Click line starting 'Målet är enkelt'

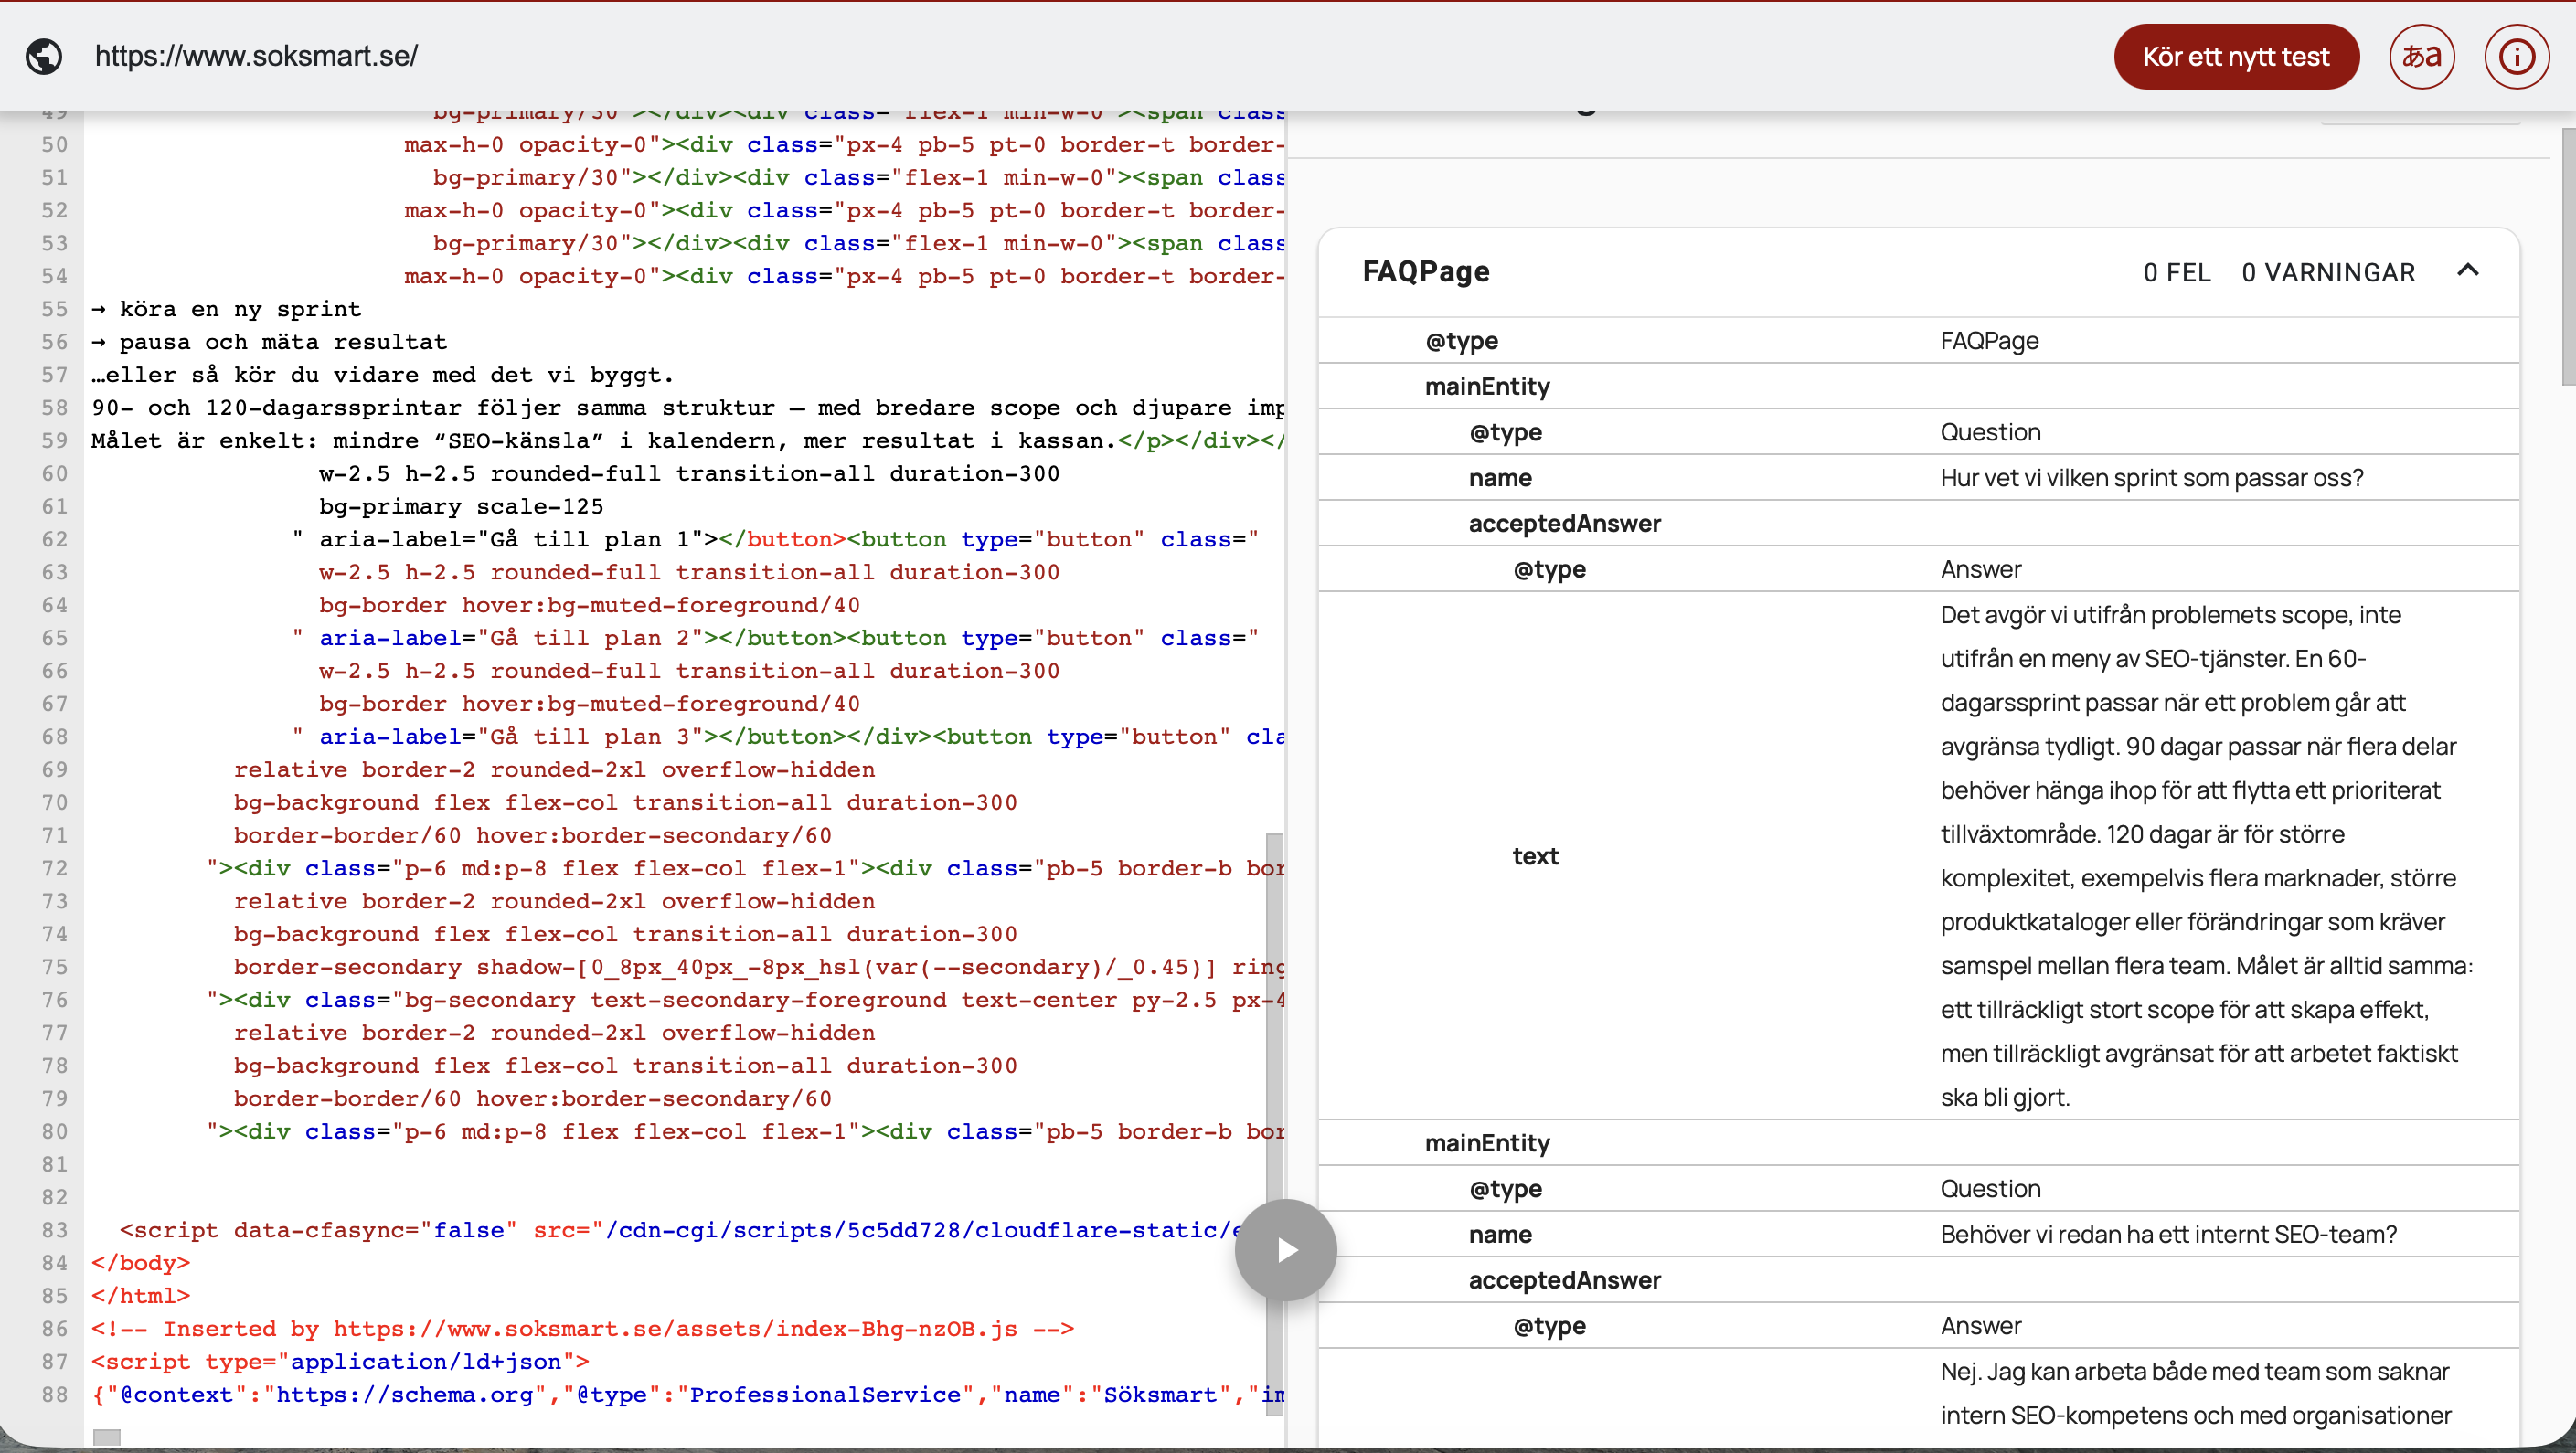688,441
